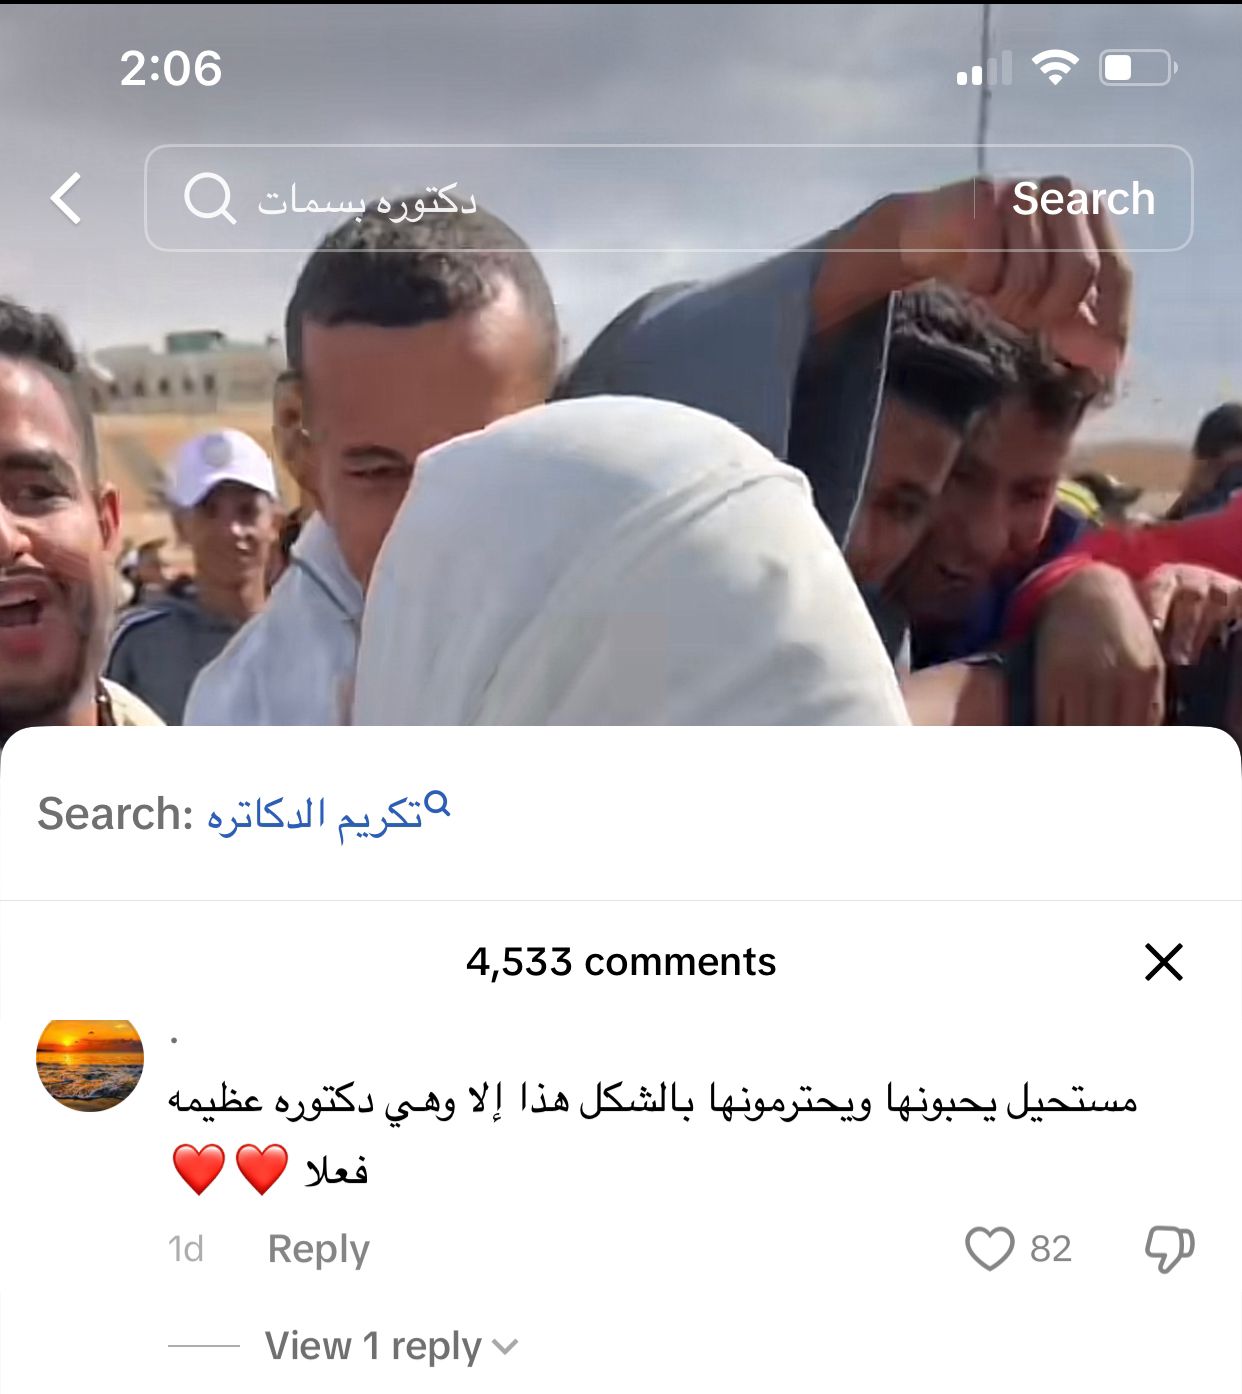This screenshot has width=1242, height=1394.
Task: Tap the 82 likes count
Action: pos(1051,1249)
